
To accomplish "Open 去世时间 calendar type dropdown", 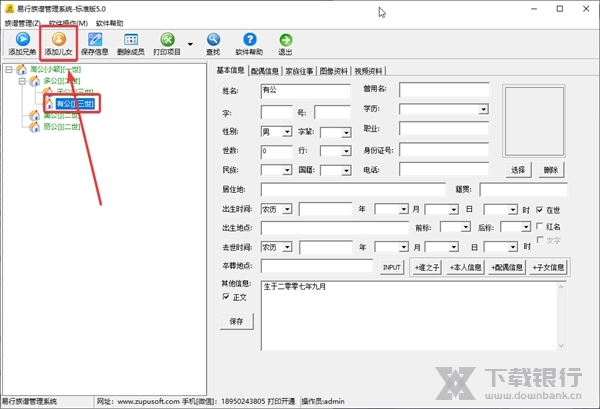I will pyautogui.click(x=287, y=247).
